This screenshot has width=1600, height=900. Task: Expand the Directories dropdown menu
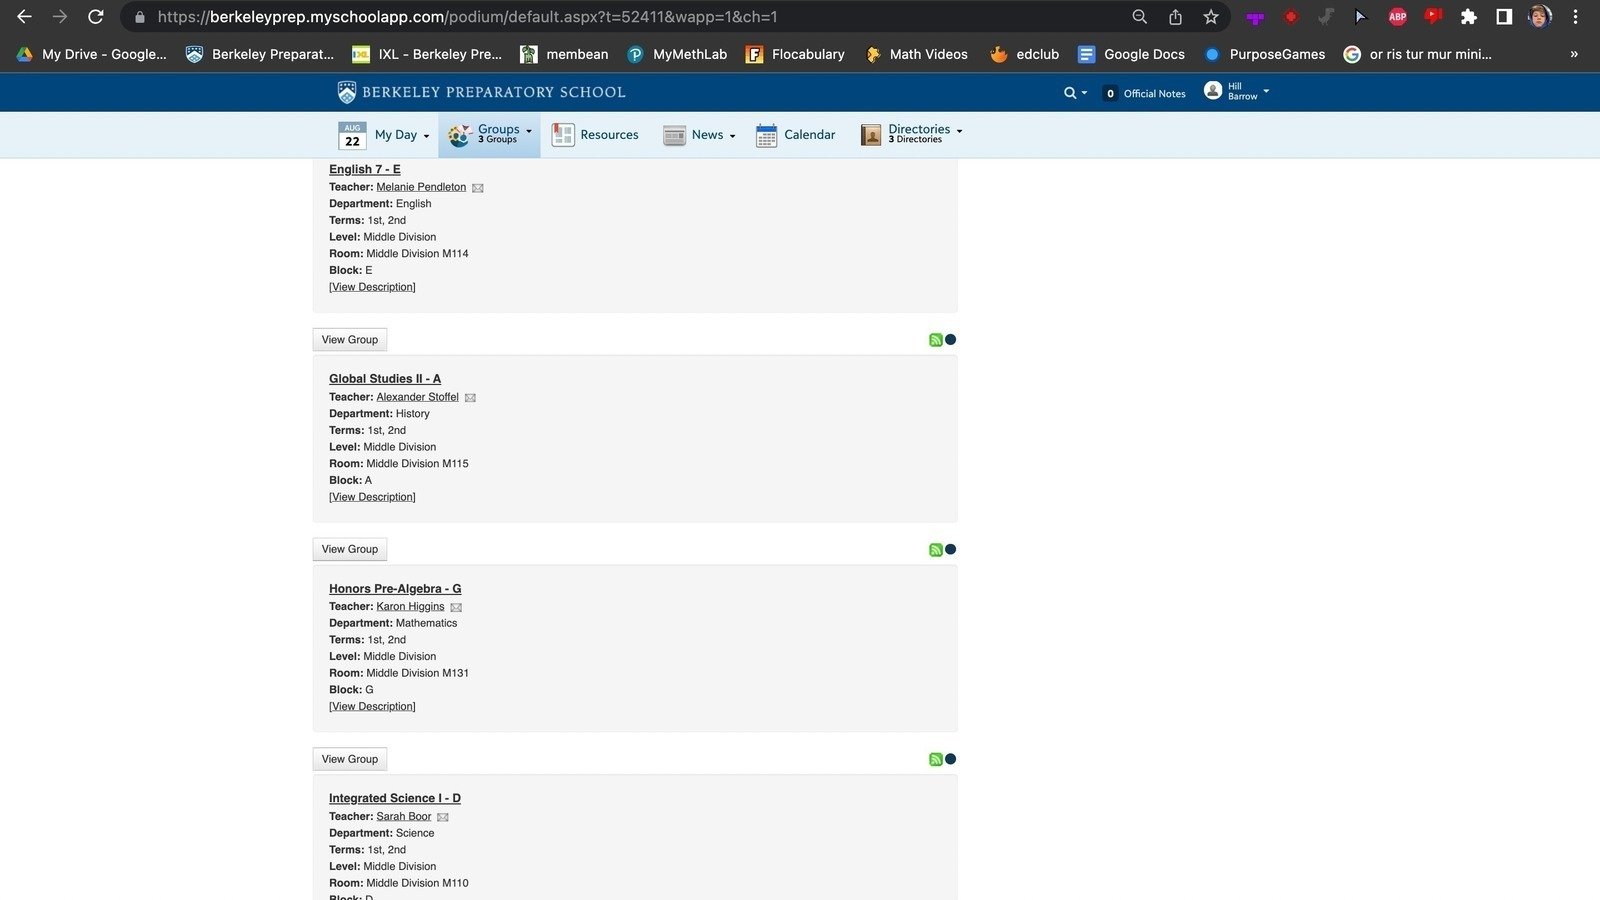[912, 134]
